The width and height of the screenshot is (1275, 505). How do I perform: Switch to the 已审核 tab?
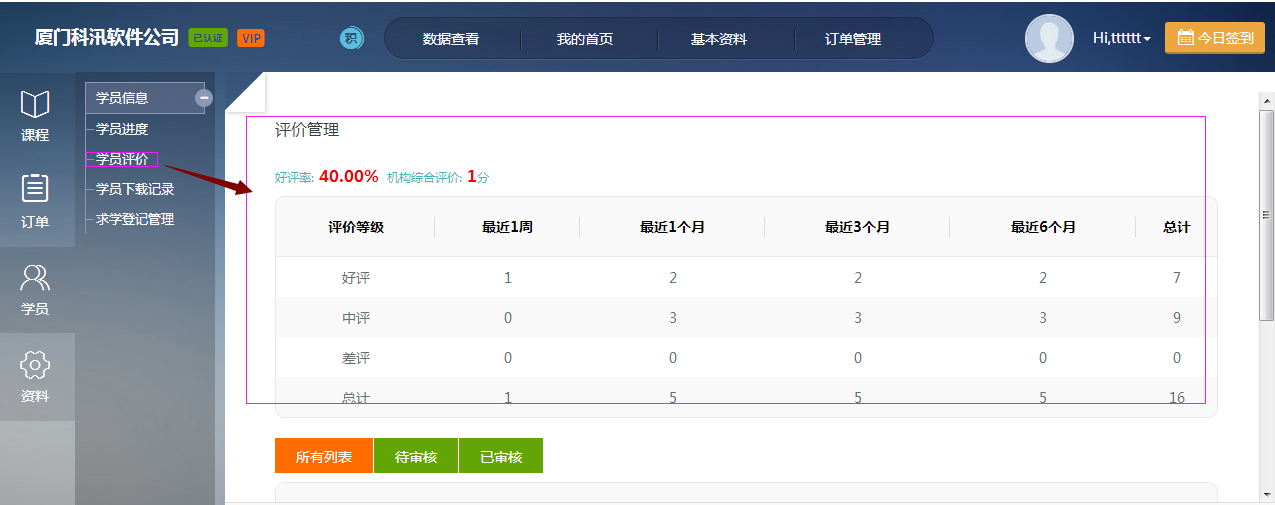coord(501,456)
